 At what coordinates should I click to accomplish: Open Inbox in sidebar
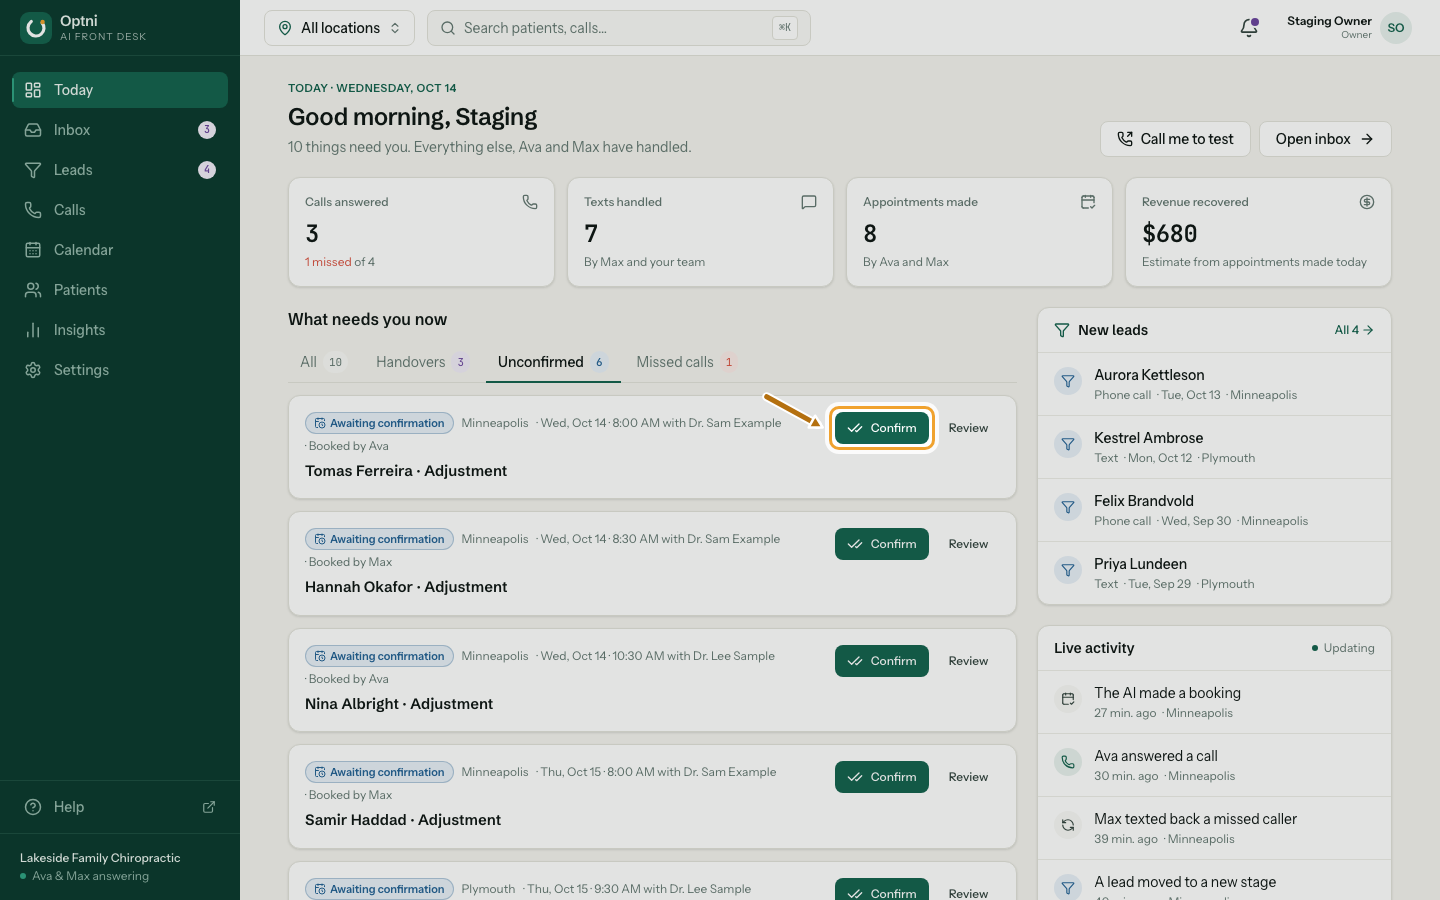120,130
